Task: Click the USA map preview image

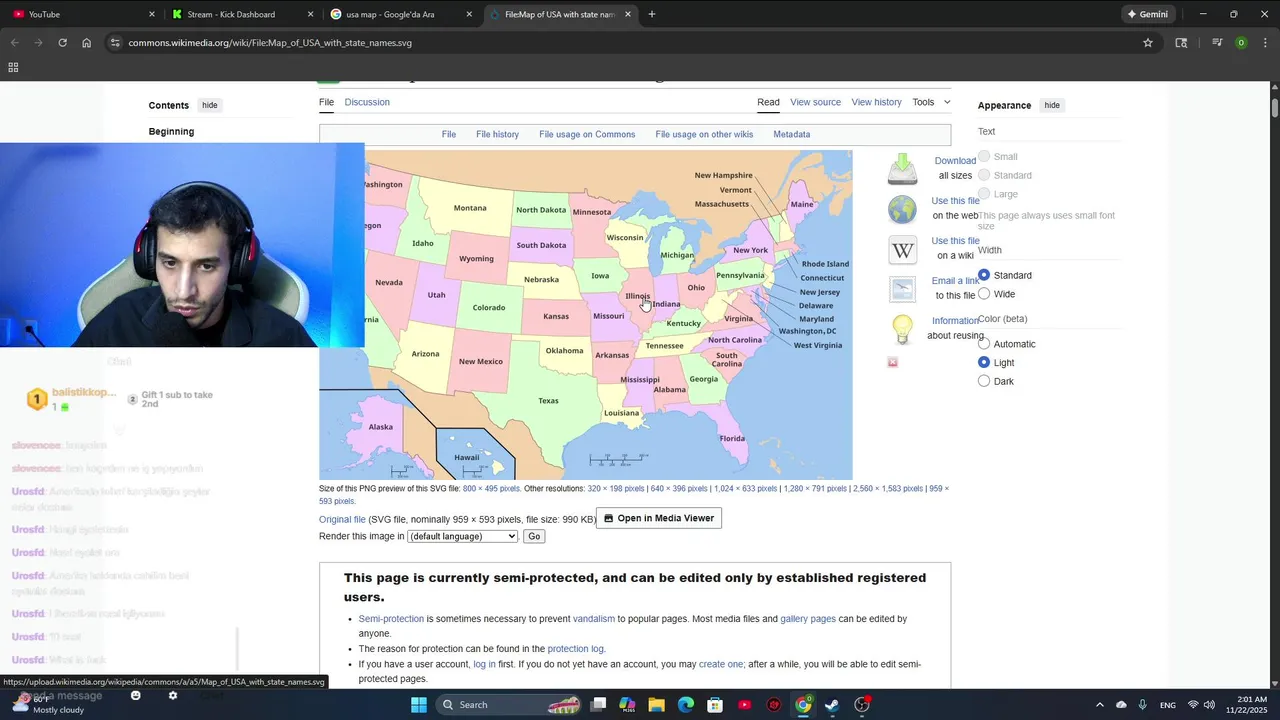Action: tap(585, 315)
